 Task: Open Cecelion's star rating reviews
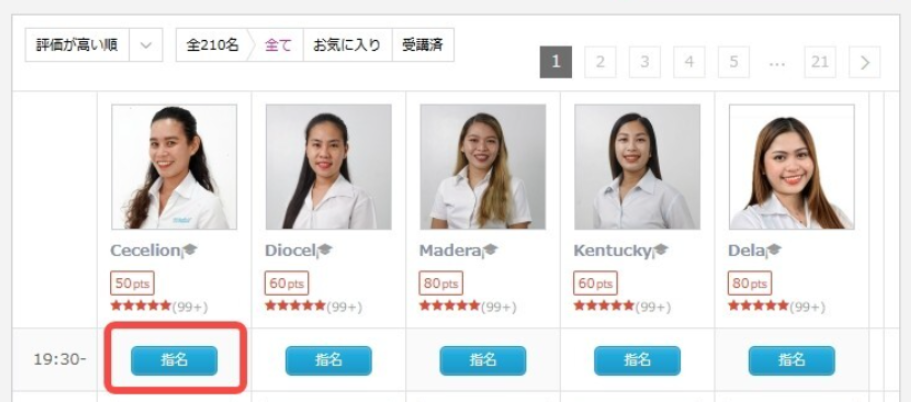coord(159,306)
